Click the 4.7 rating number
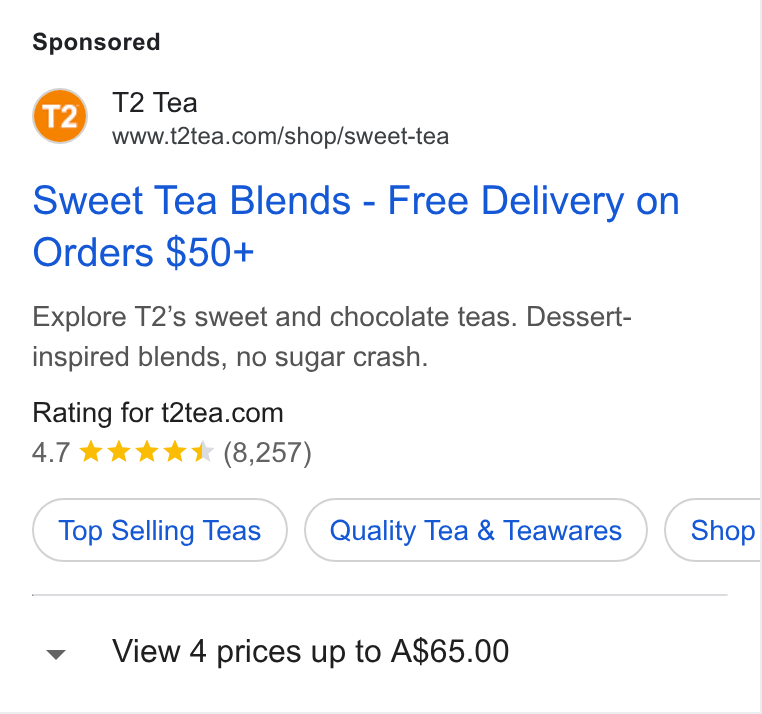Image resolution: width=762 pixels, height=714 pixels. pyautogui.click(x=51, y=453)
